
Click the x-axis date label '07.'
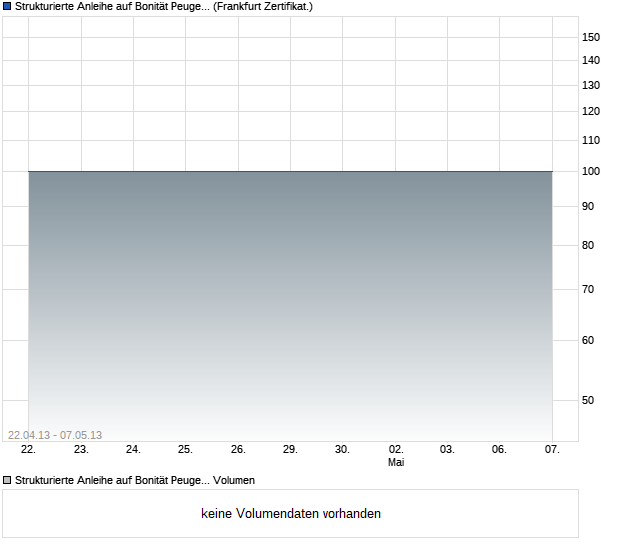552,450
